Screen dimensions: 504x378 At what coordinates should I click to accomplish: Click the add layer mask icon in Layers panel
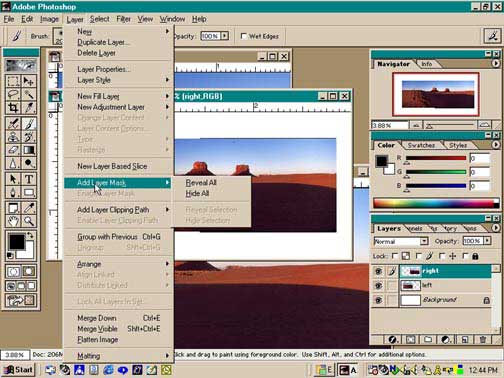(x=410, y=340)
